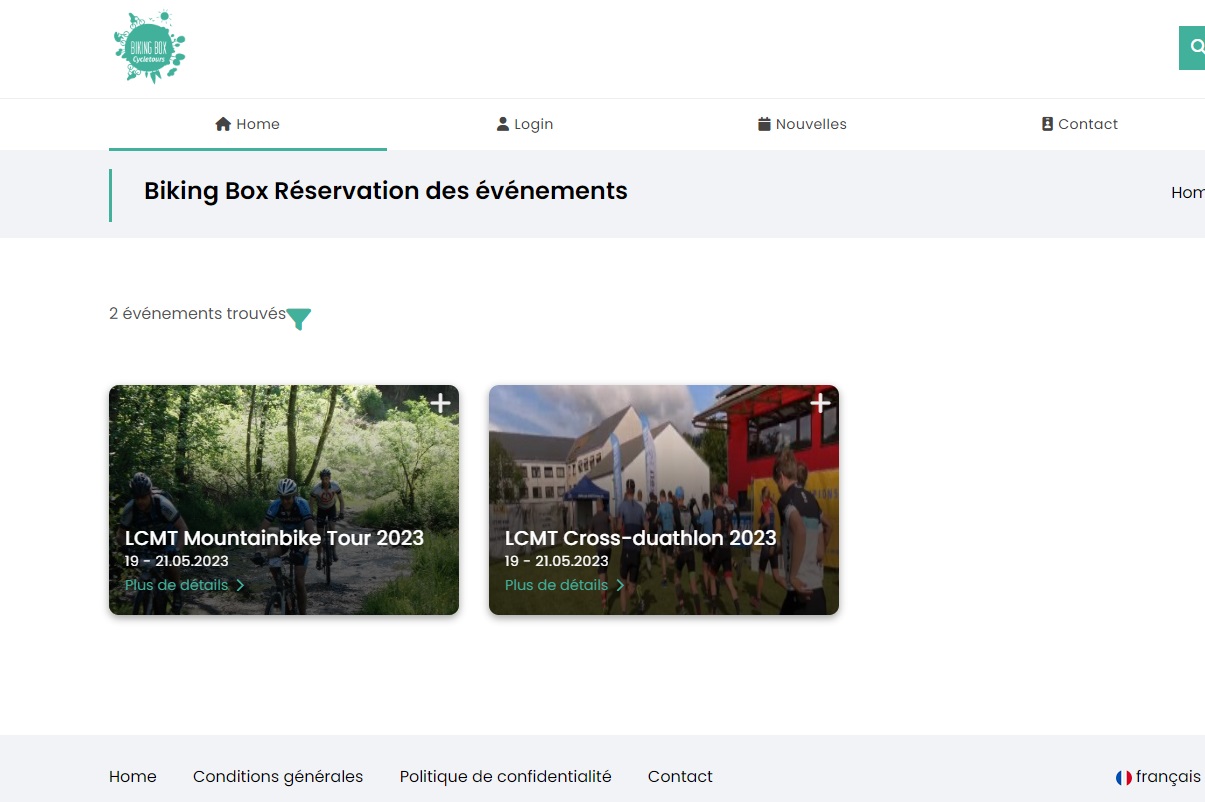Viewport: 1205px width, 802px height.
Task: Click the footer Contact link
Action: (x=680, y=776)
